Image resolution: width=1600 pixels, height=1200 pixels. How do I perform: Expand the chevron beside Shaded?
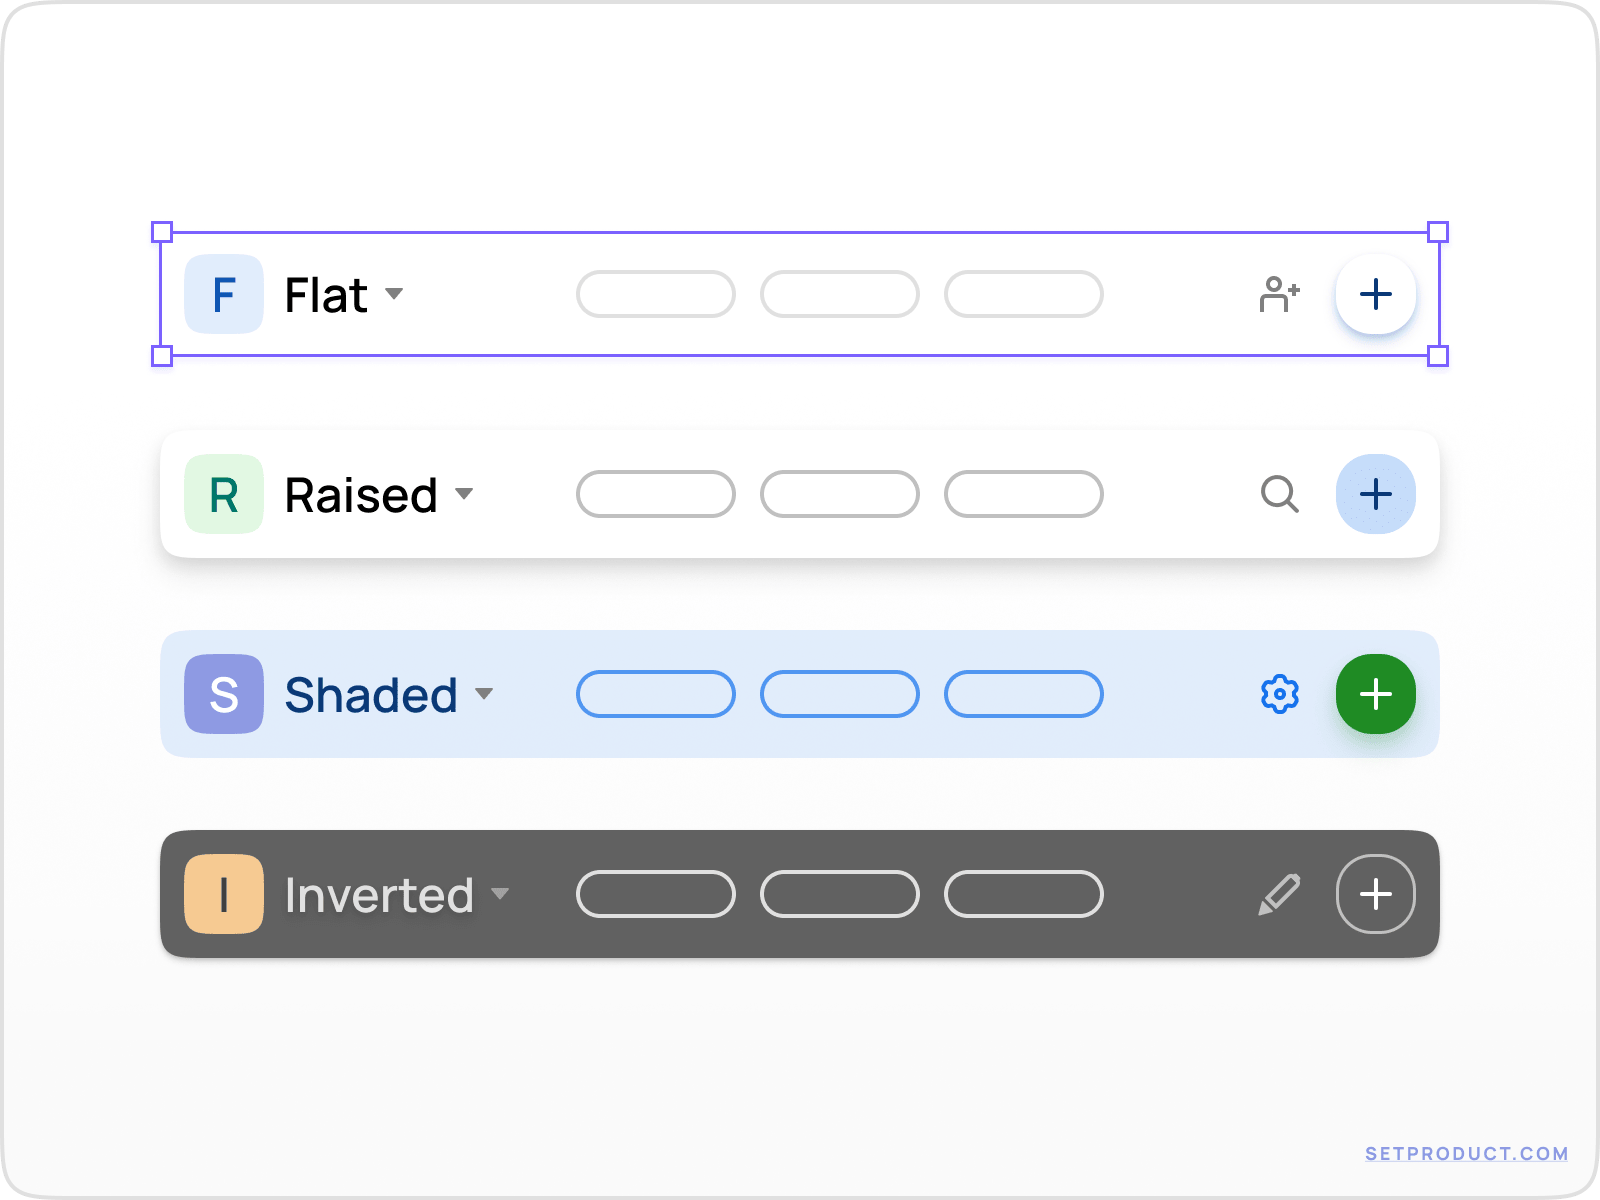click(486, 696)
